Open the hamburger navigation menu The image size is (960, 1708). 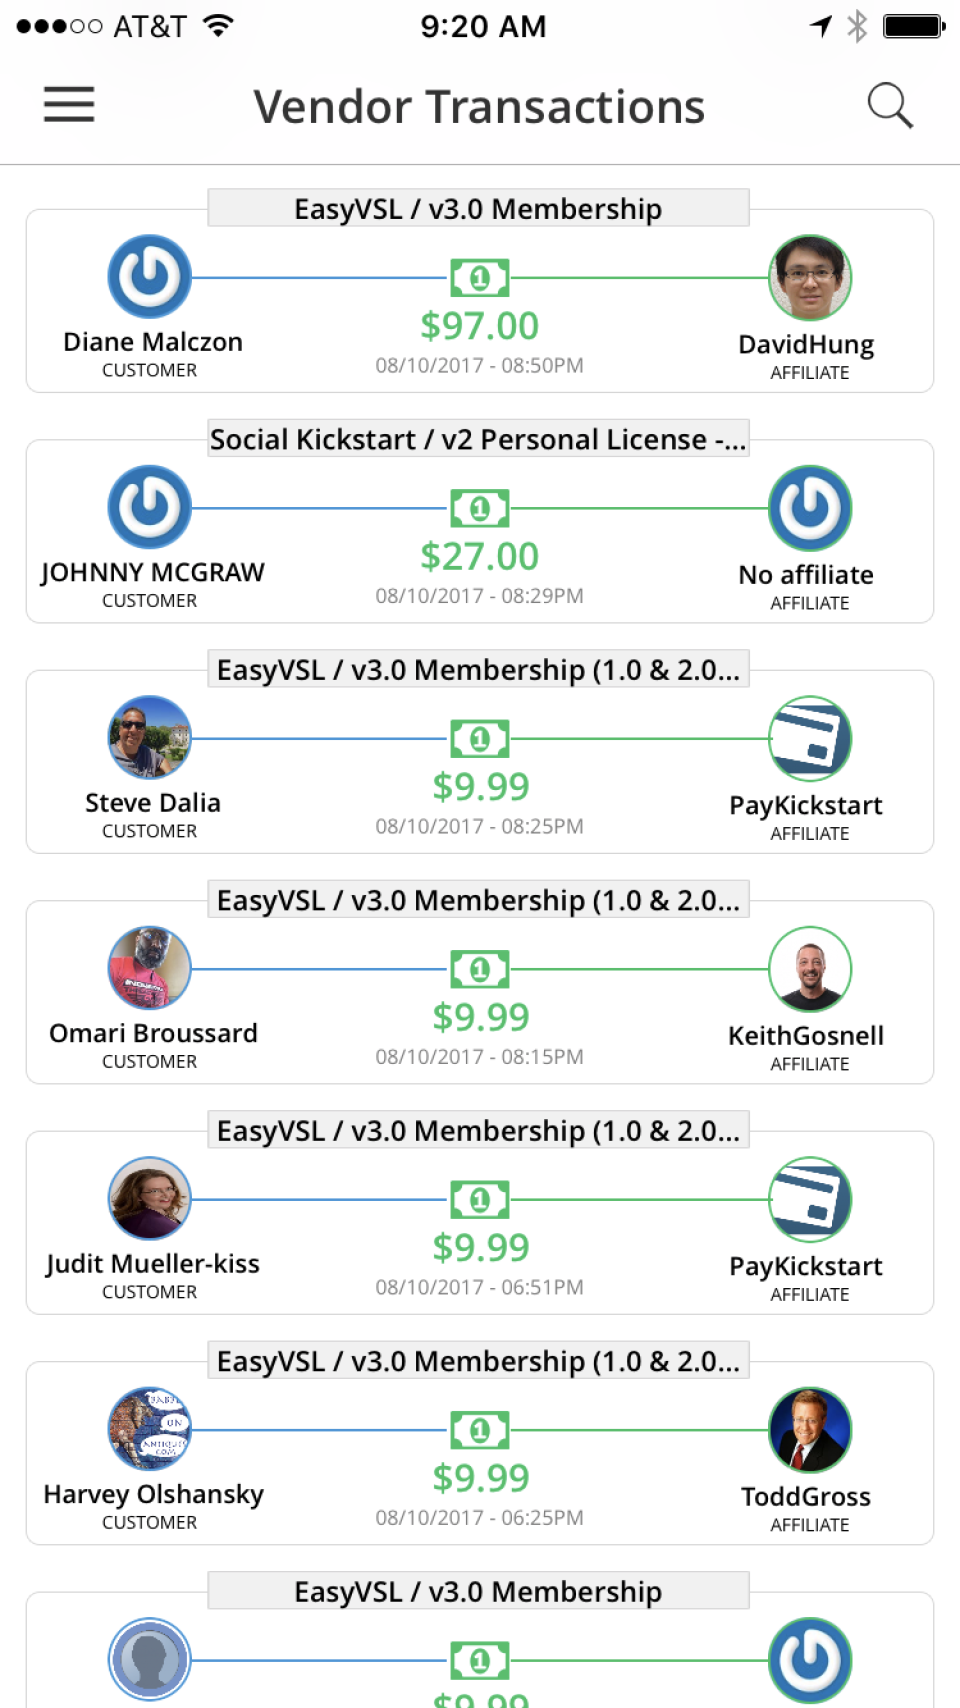[x=68, y=105]
